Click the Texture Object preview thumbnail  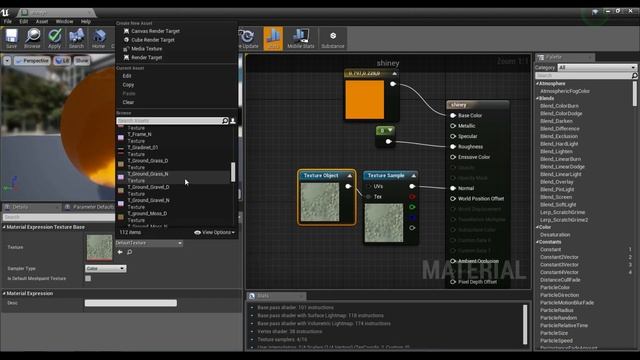320,202
